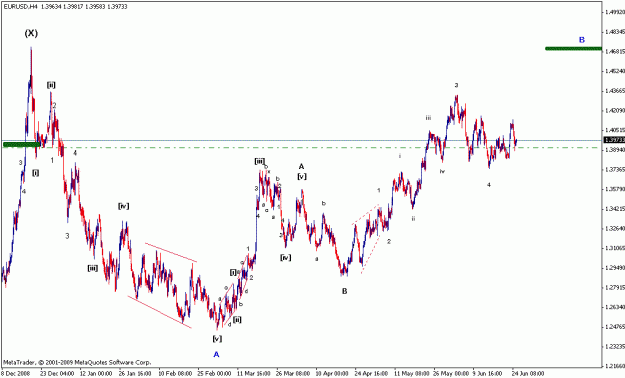Click the lowercase ii wave label under the May dip
Viewport: 625px width, 378px height.
click(x=413, y=219)
